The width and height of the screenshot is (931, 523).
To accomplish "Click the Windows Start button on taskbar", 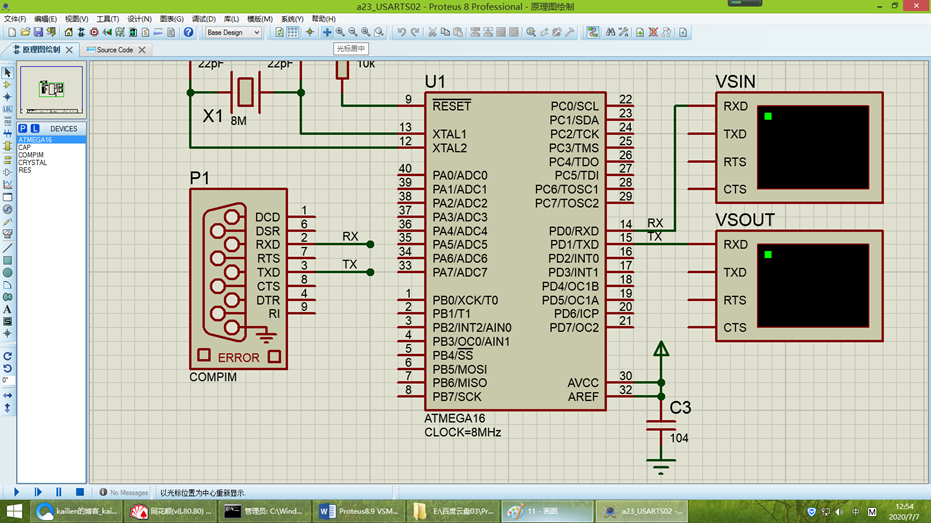I will point(14,511).
